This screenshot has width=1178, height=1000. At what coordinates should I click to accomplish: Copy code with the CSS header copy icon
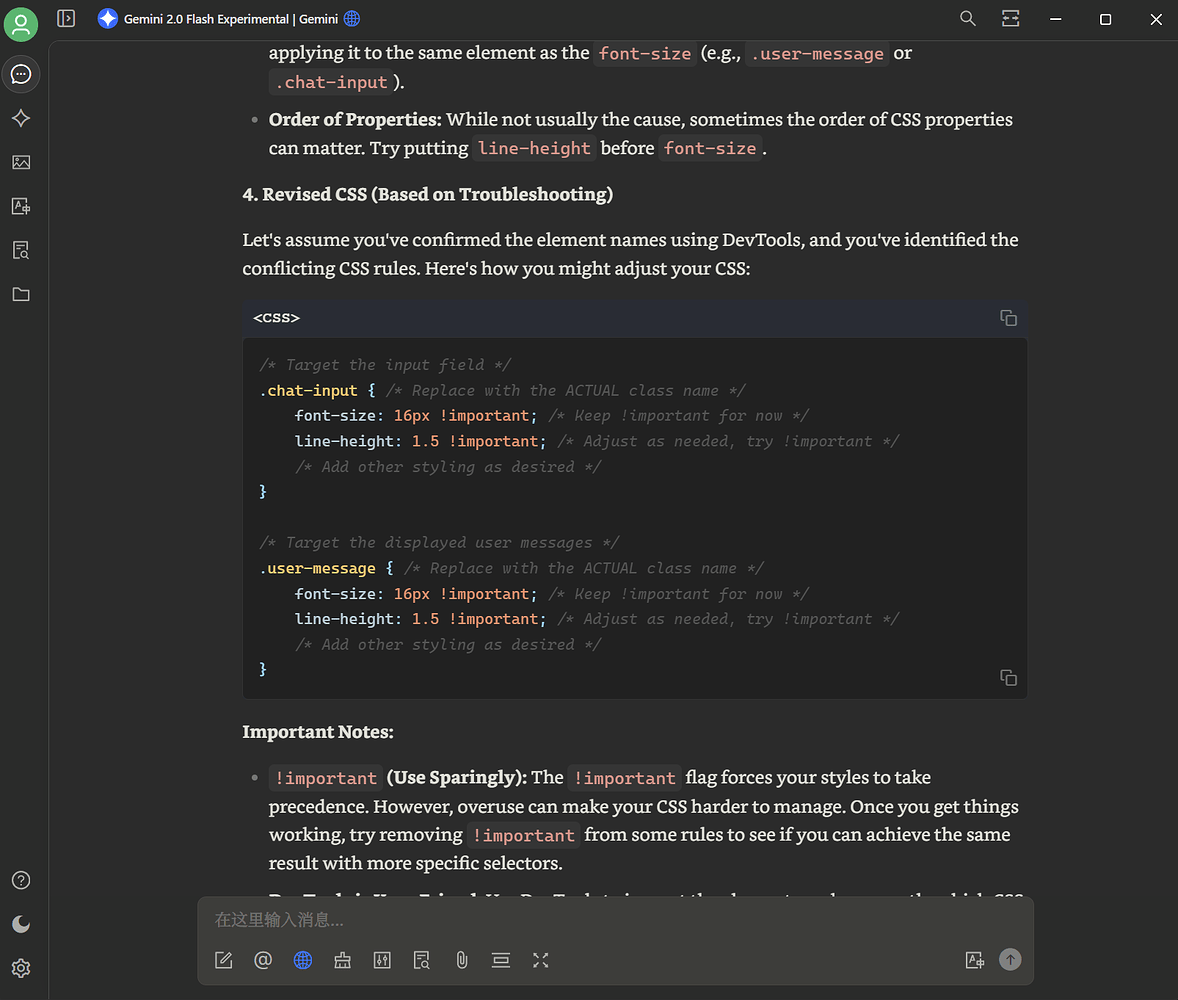click(1008, 318)
